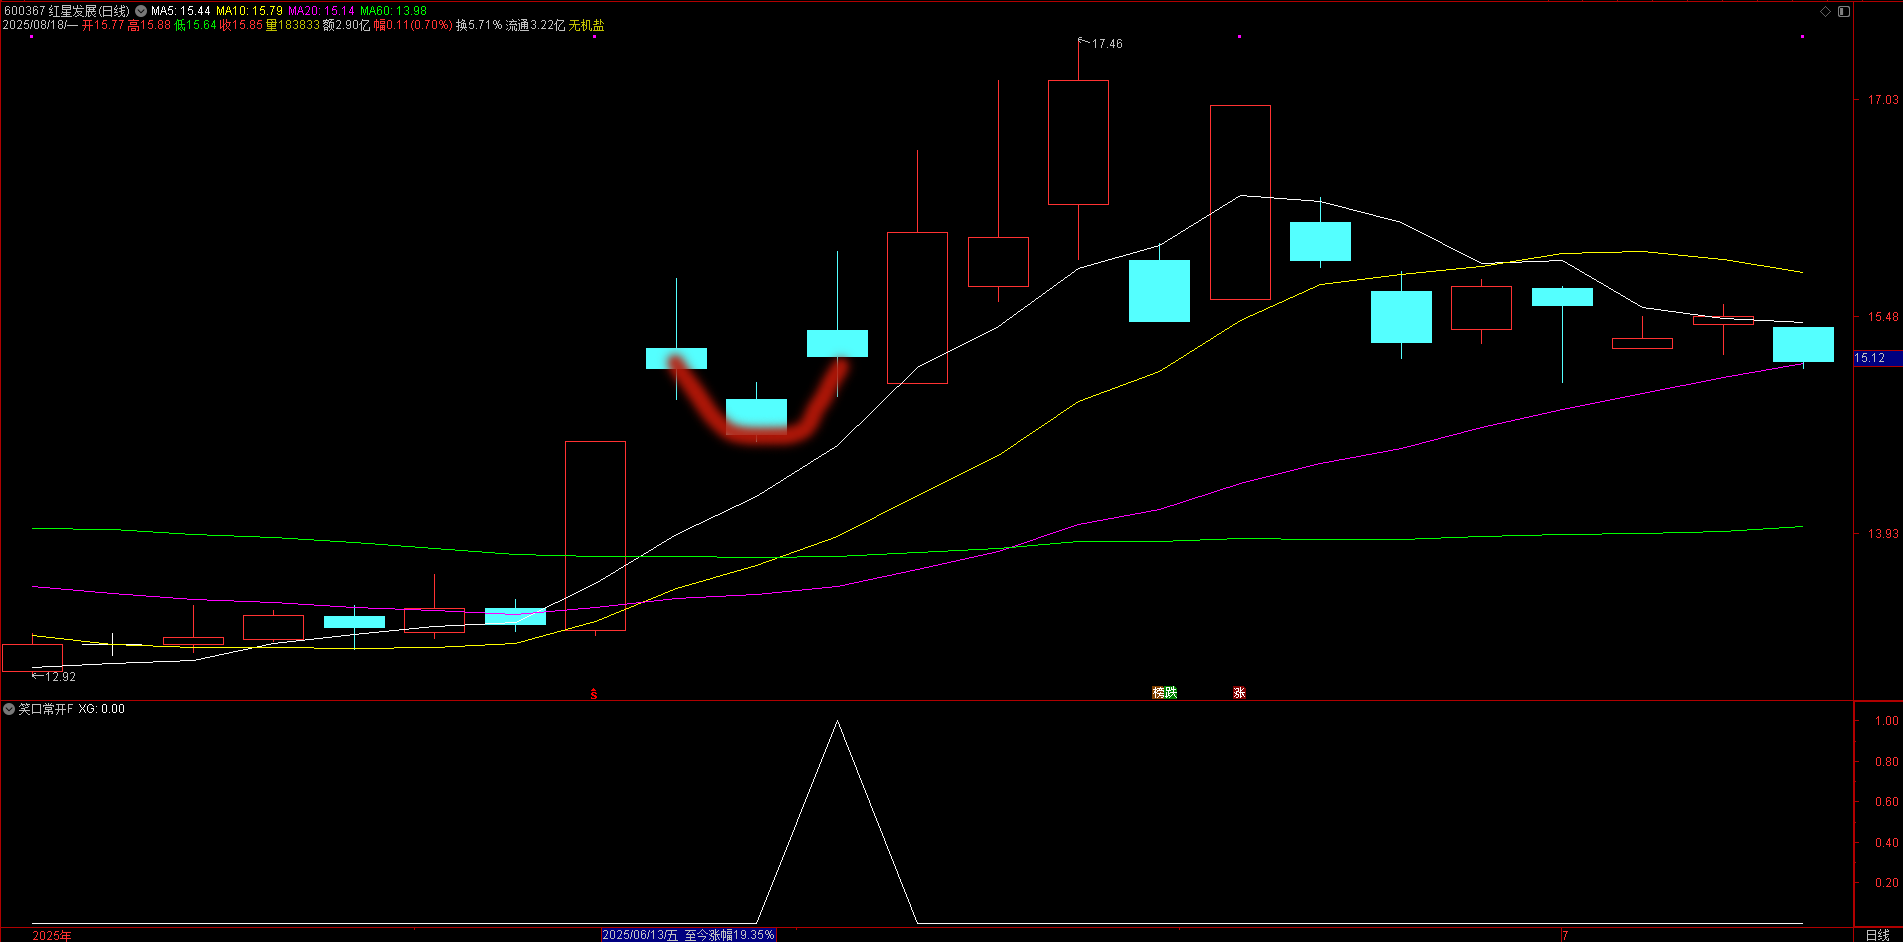Click the red 涨 event marker
Image resolution: width=1903 pixels, height=942 pixels.
pyautogui.click(x=1239, y=693)
